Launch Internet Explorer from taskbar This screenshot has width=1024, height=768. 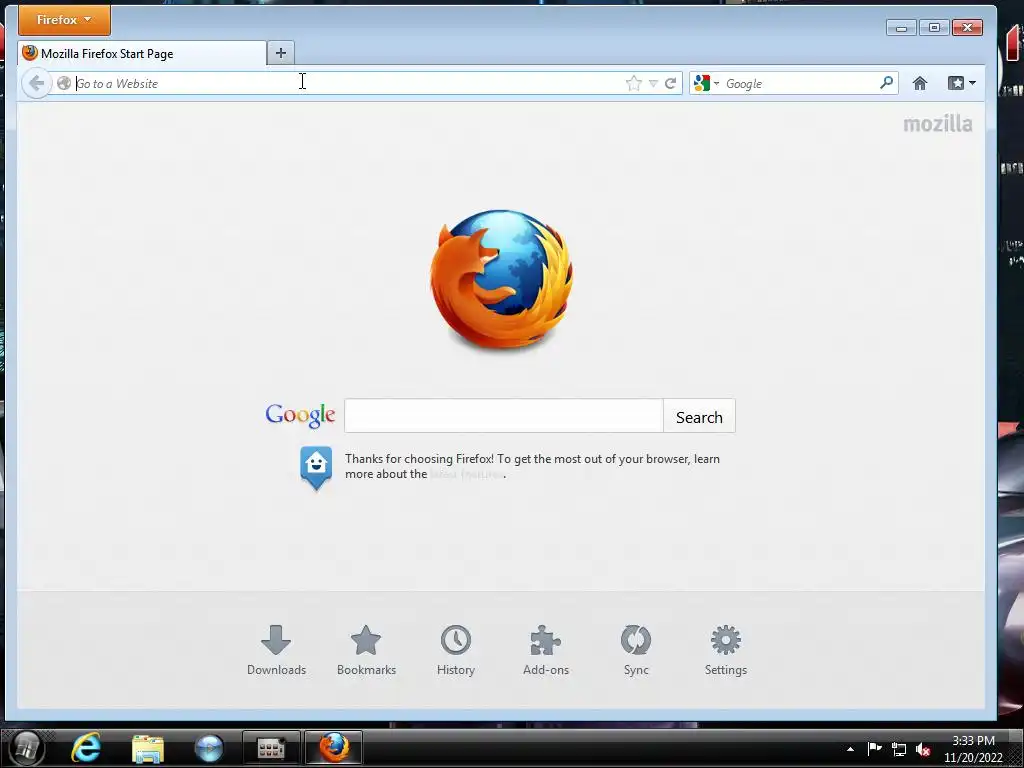point(86,748)
